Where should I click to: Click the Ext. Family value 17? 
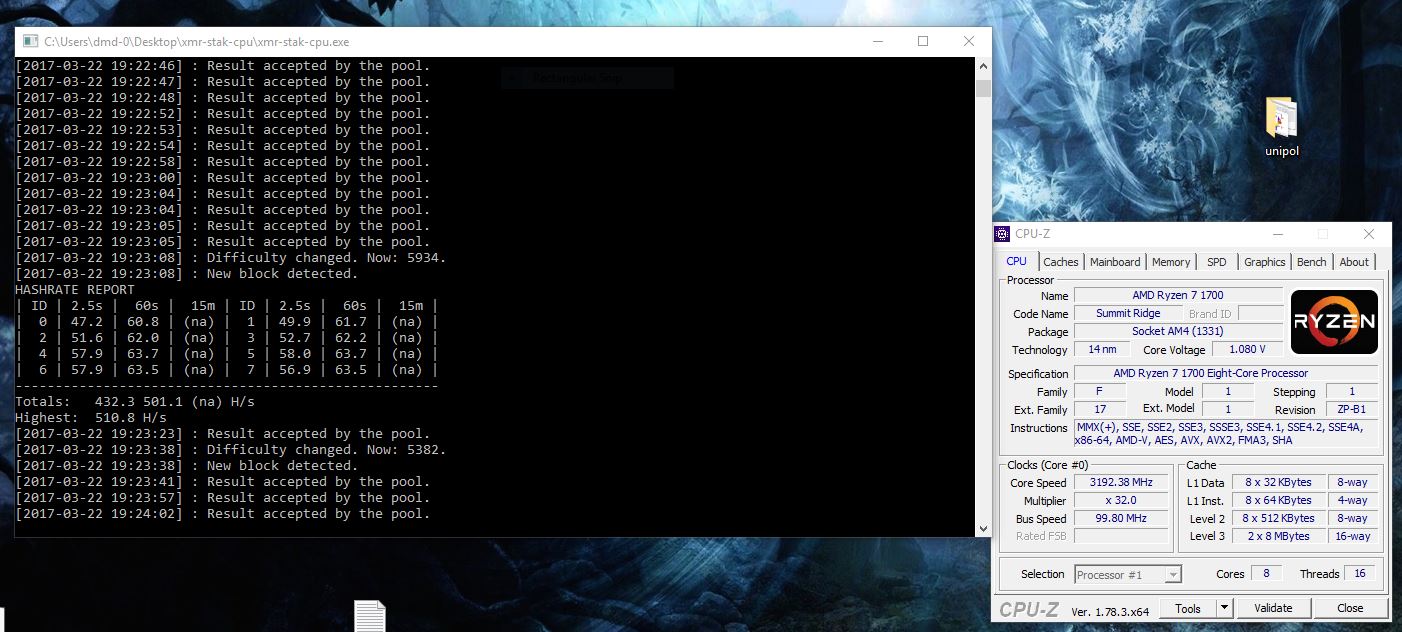pos(1100,410)
